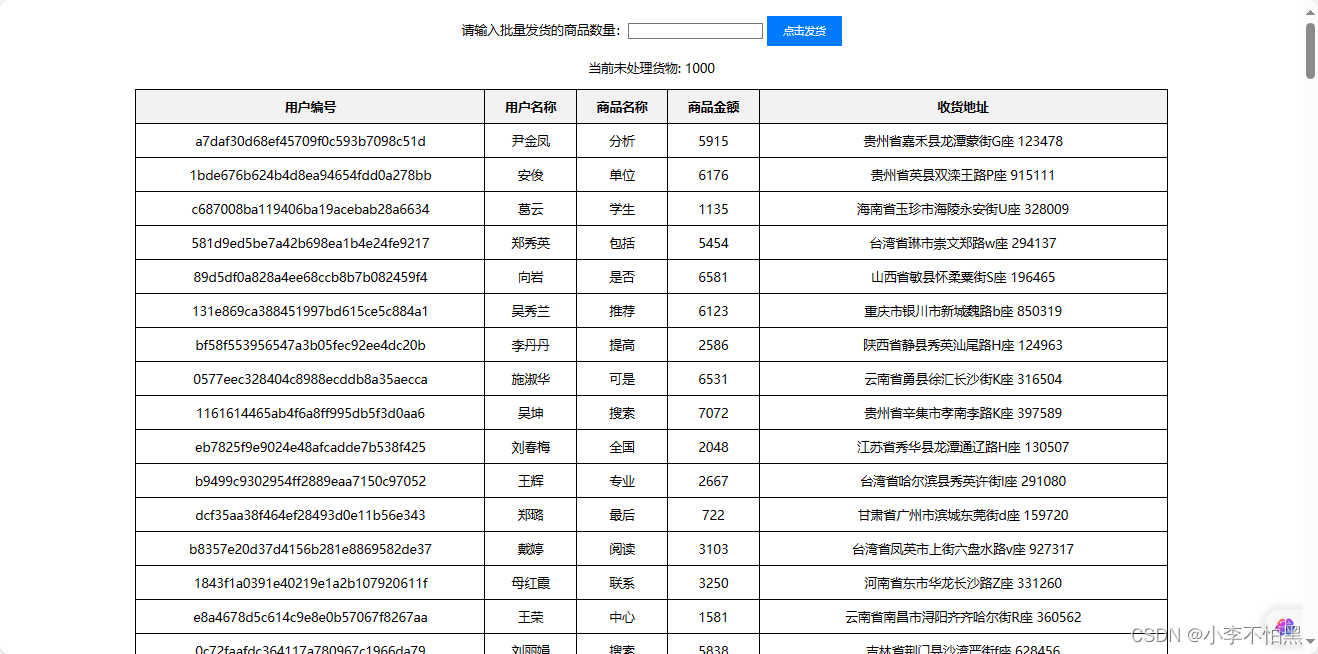Screen dimensions: 1318x654
Task: Click the blue 点击发货 button
Action: [804, 31]
